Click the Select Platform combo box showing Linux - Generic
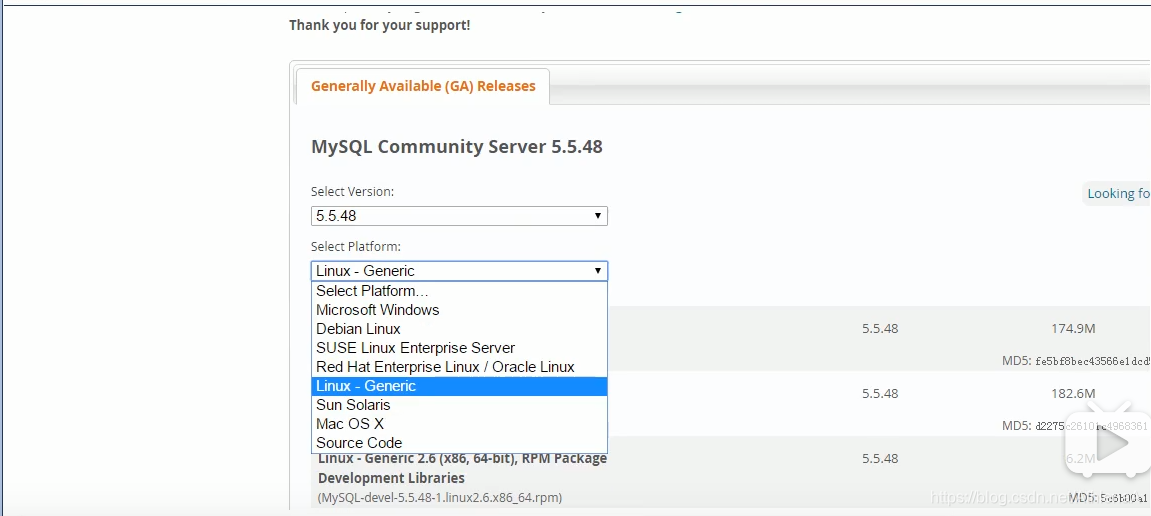The width and height of the screenshot is (1151, 516). [459, 271]
